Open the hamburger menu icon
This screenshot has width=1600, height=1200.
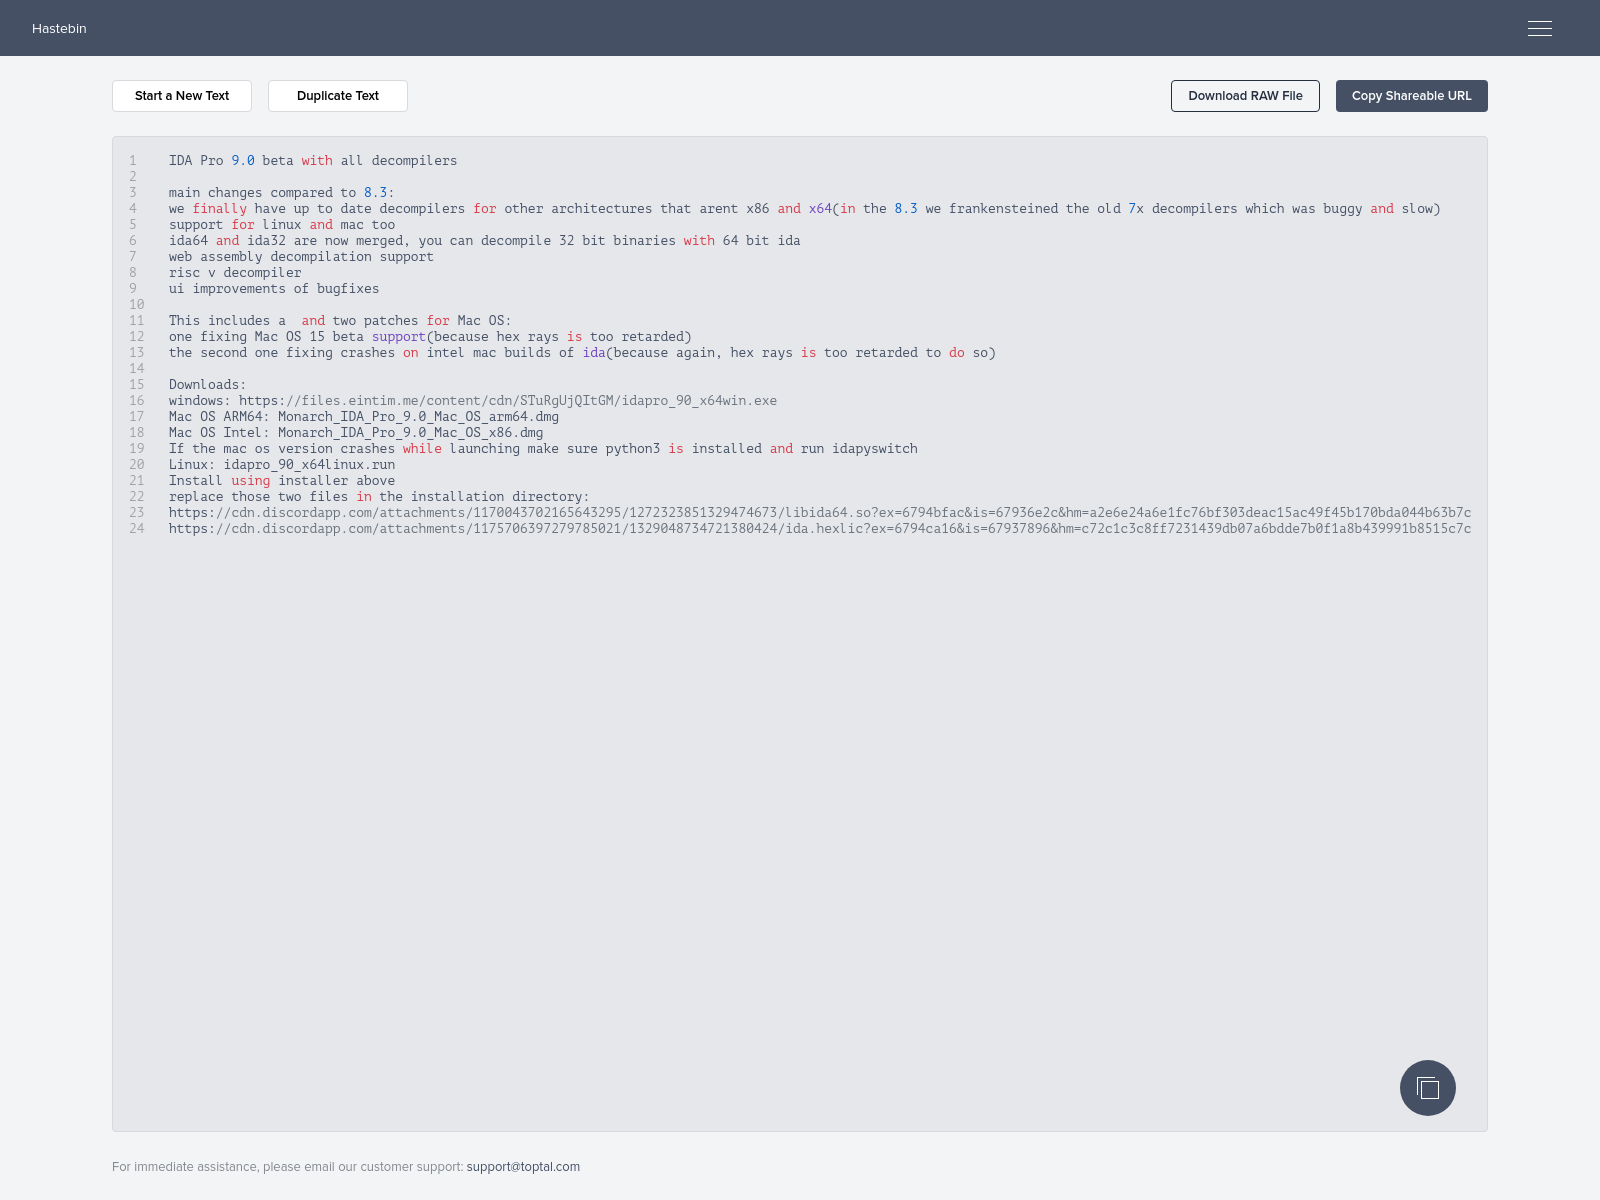pyautogui.click(x=1540, y=28)
